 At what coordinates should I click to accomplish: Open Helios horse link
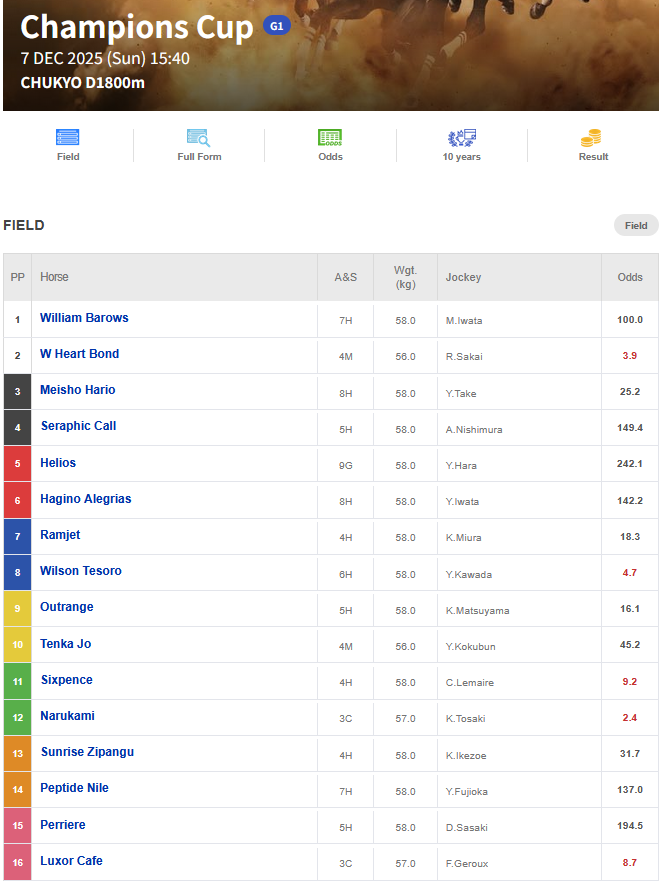58,463
